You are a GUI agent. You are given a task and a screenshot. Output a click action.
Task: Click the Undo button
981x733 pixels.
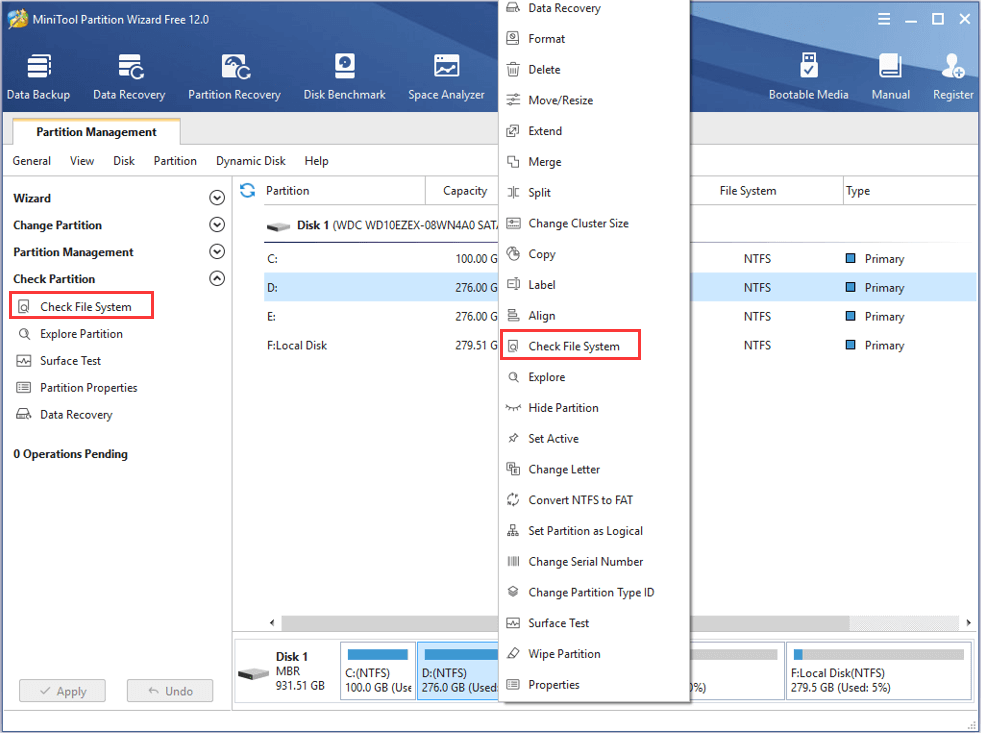pos(170,691)
